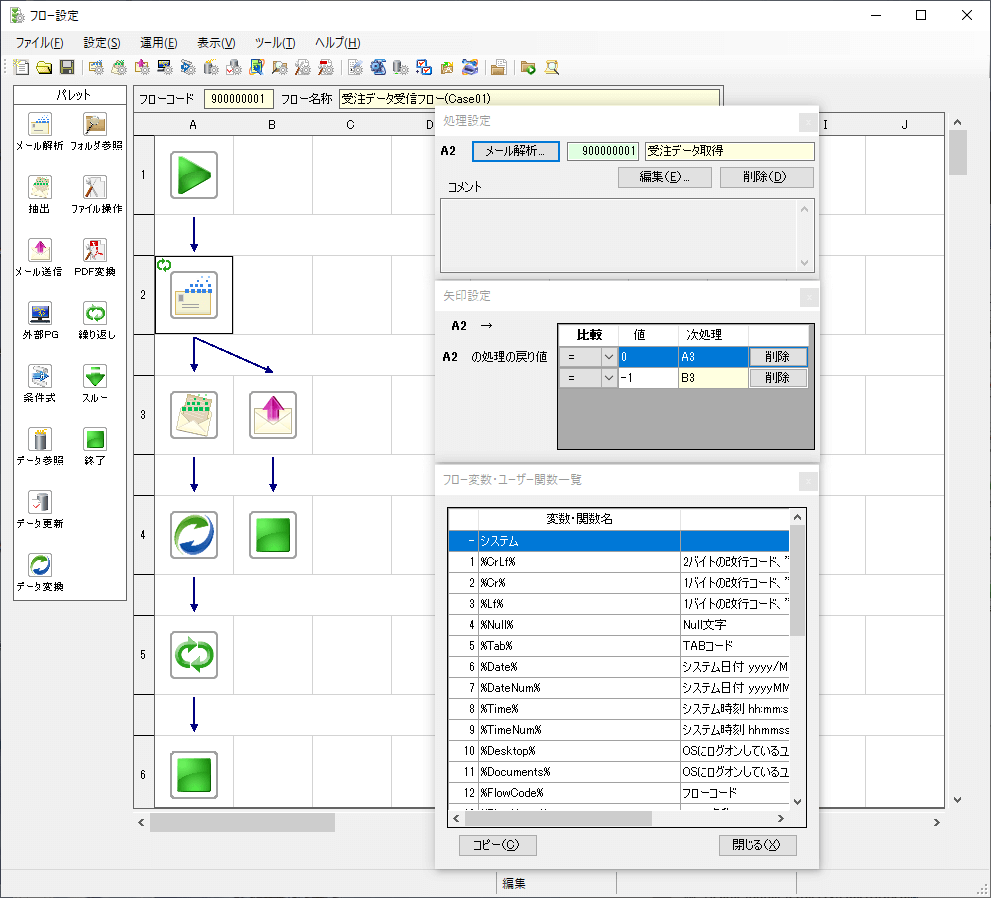Open comparison dropdown in first arrow row

tap(608, 357)
